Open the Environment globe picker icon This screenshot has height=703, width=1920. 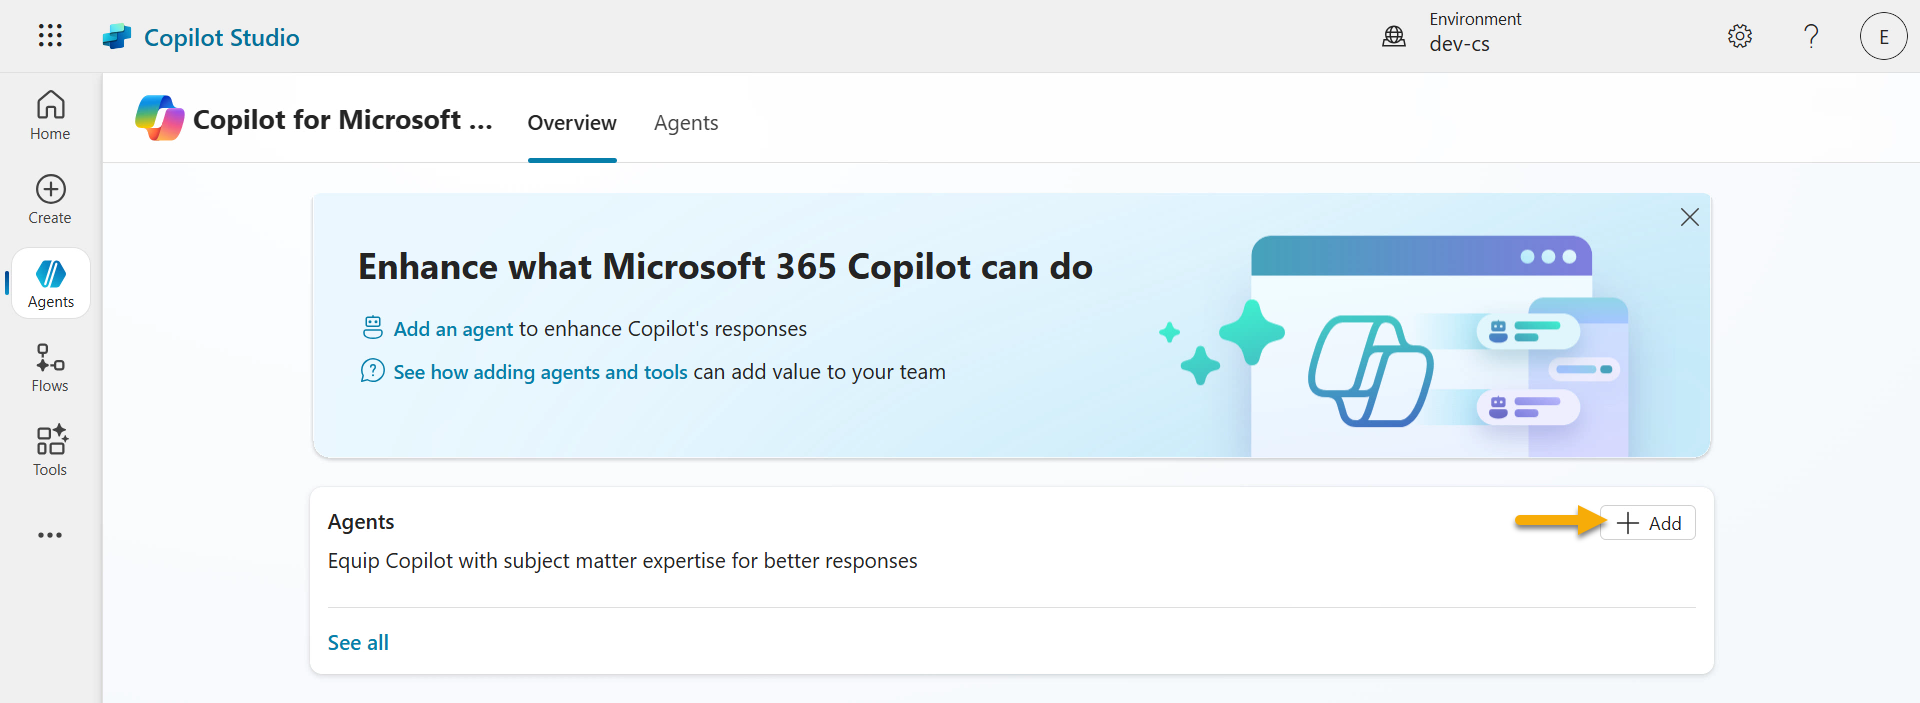click(x=1394, y=37)
